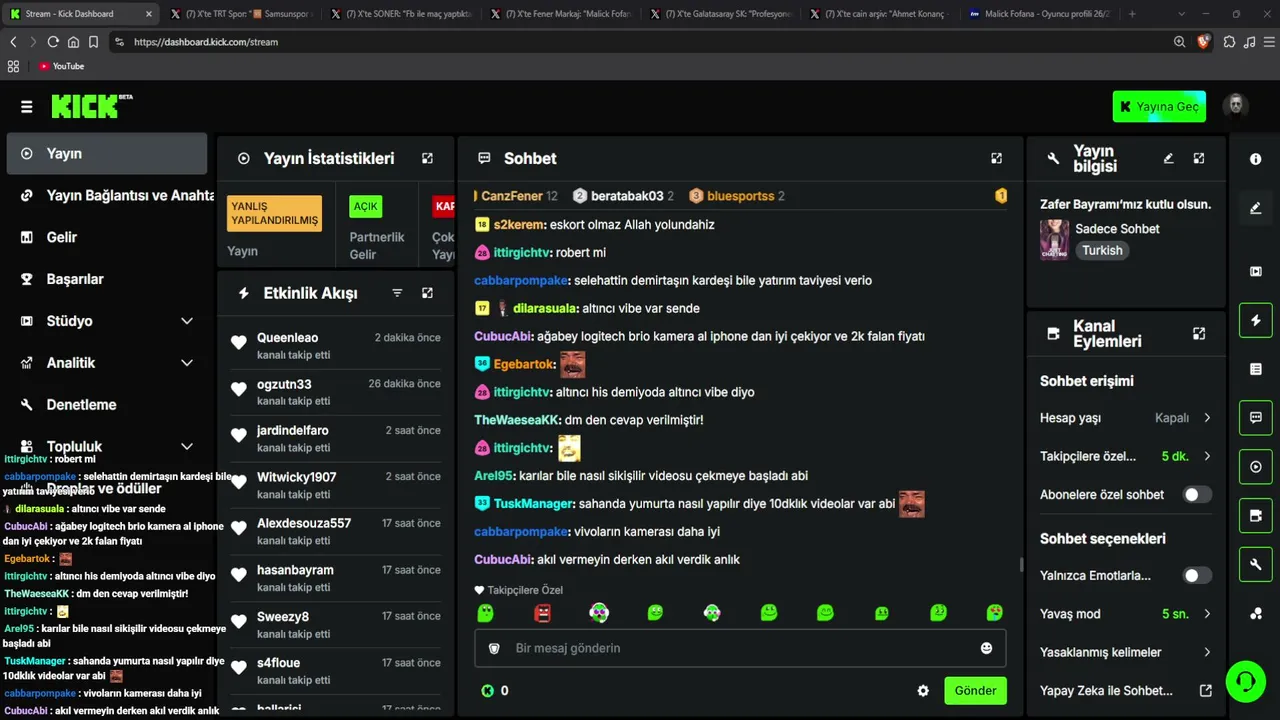The image size is (1280, 720).
Task: Open chat settings gear next to Gönder
Action: [923, 691]
